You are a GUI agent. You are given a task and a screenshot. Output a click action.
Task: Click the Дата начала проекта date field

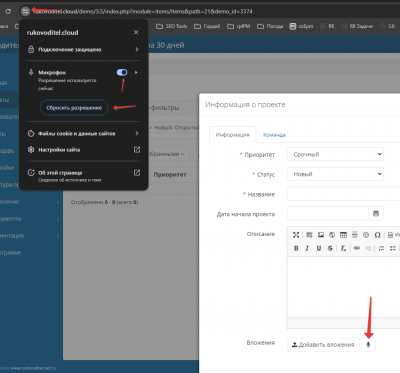328,214
